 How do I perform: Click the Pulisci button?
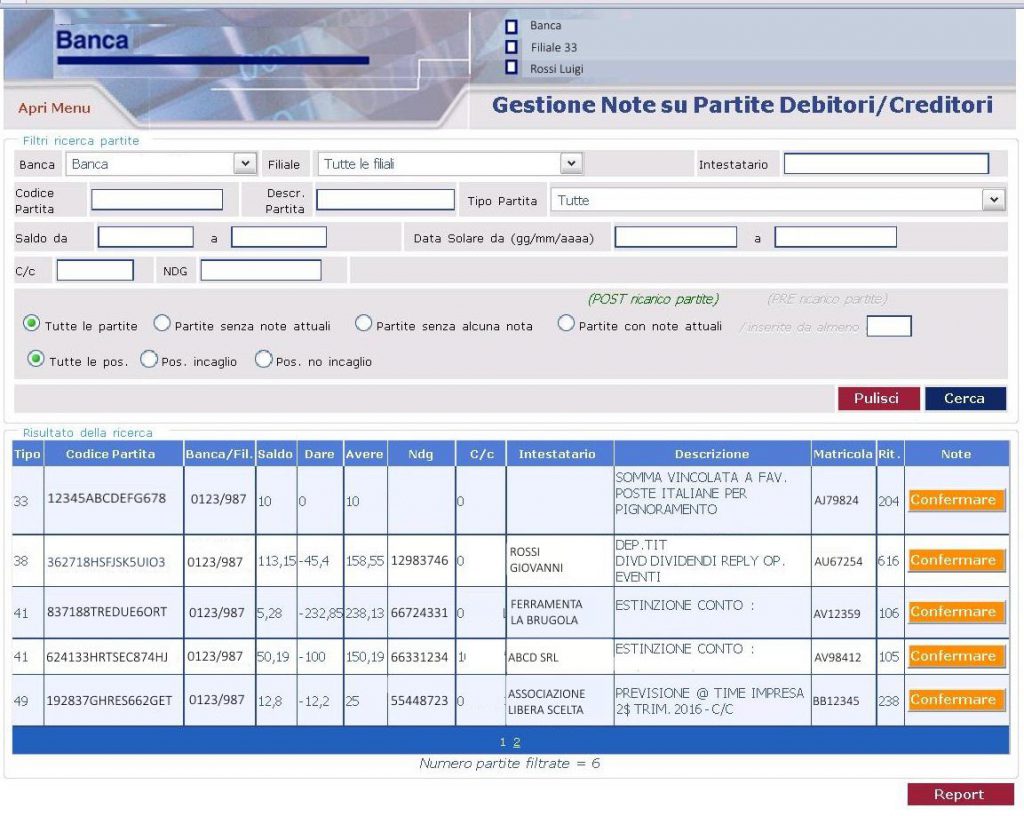878,398
